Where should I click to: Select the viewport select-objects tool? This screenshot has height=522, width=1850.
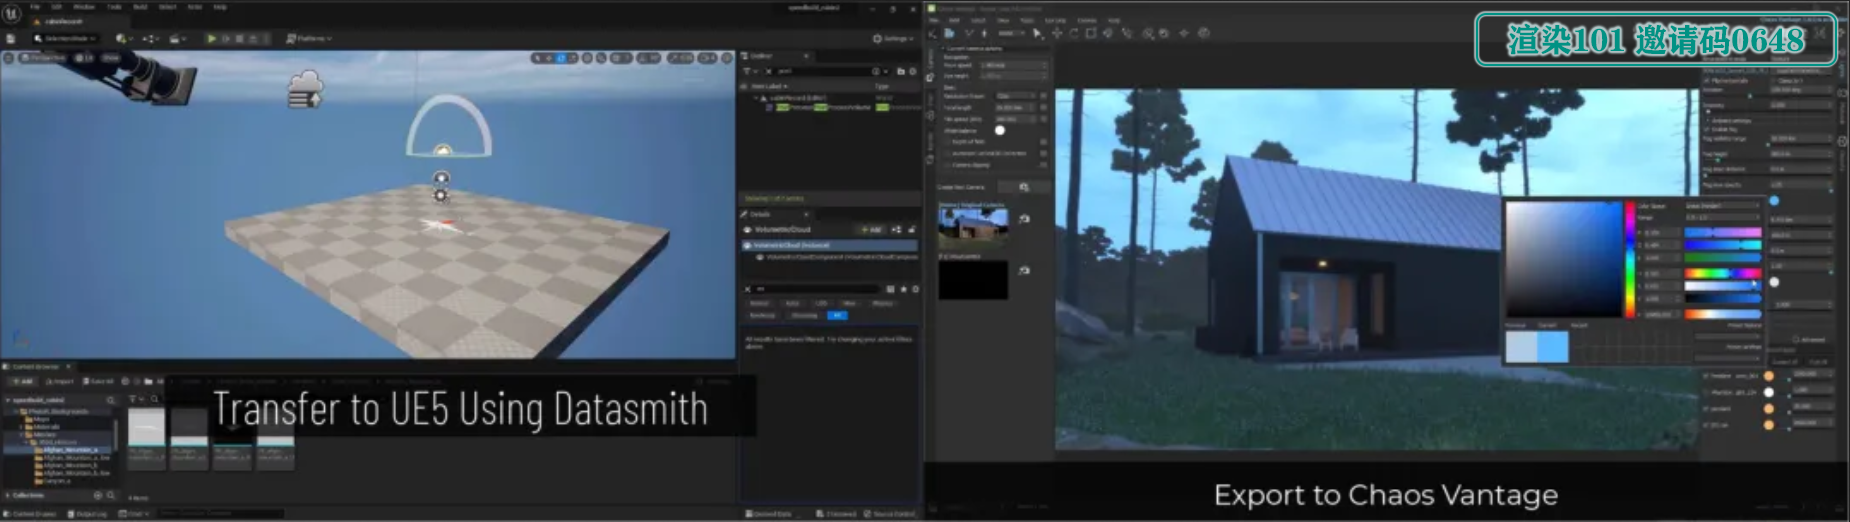point(537,58)
